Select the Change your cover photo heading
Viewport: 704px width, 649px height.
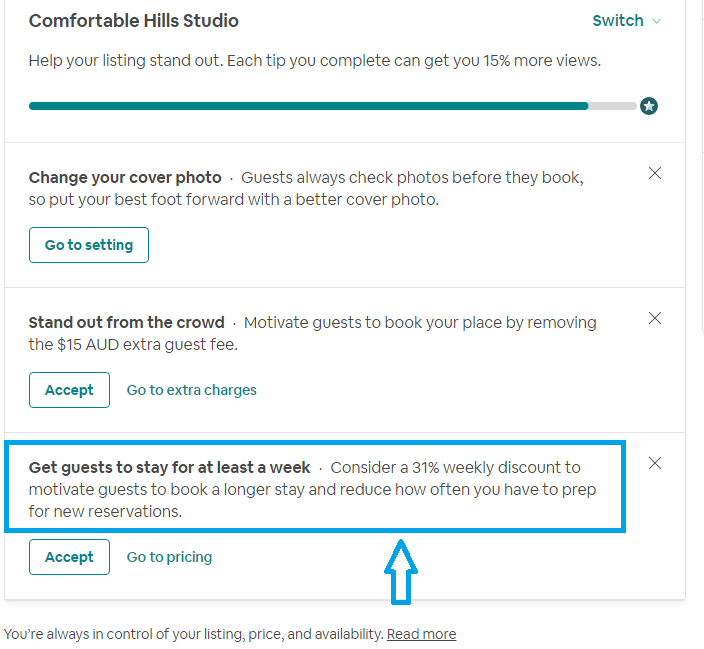tap(125, 177)
